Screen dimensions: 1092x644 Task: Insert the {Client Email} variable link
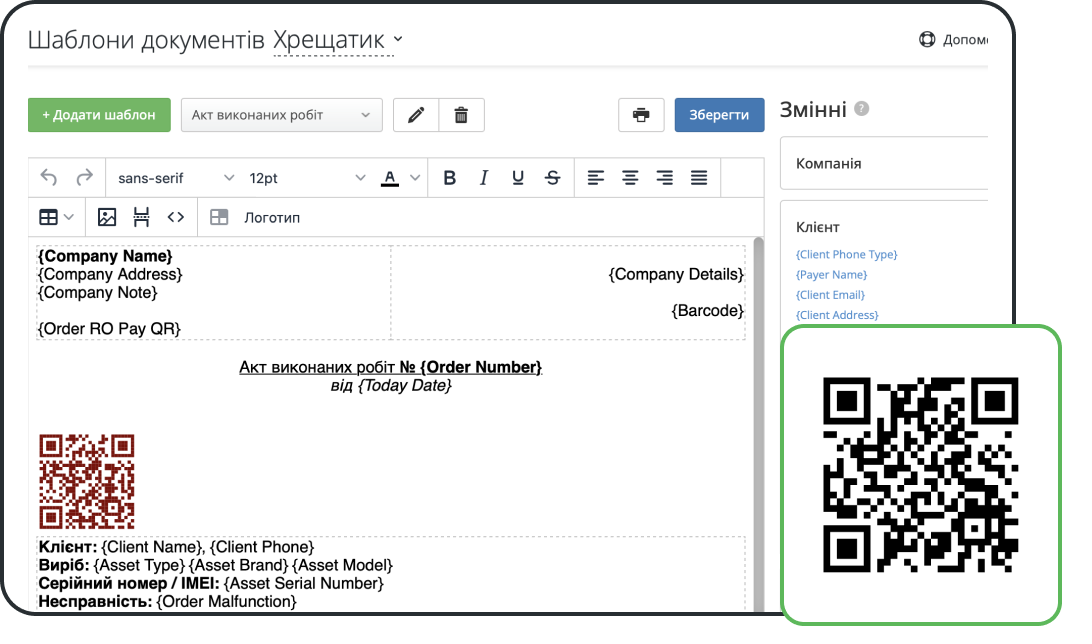tap(828, 294)
